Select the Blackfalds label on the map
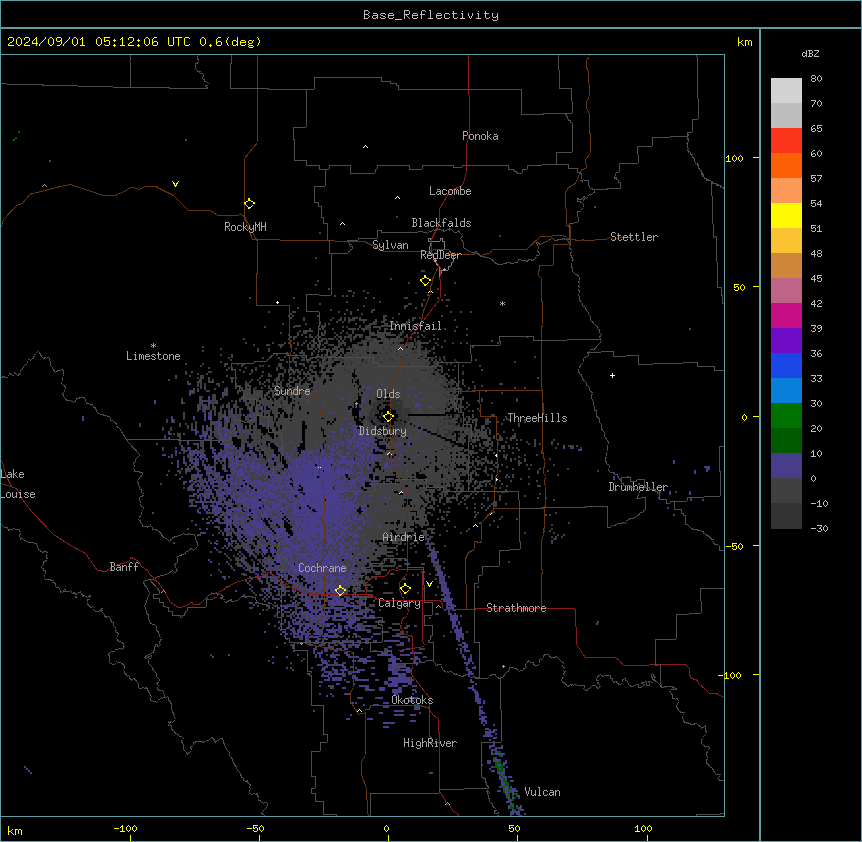862x842 pixels. tap(441, 223)
